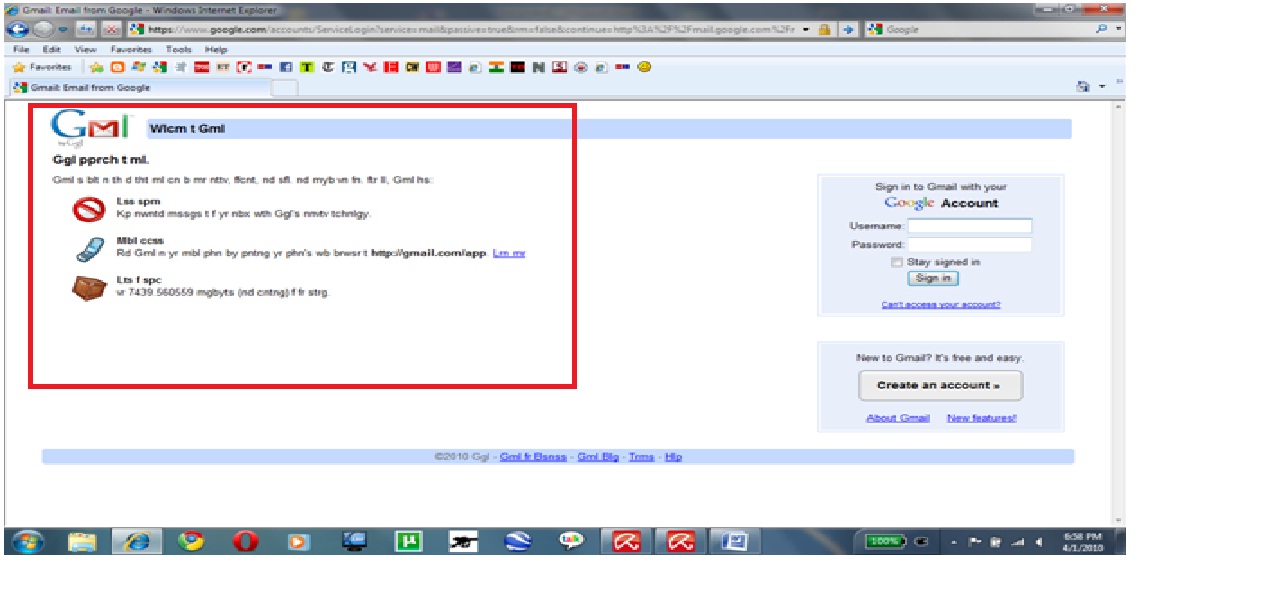
Task: Click the Favorites star button
Action: [41, 67]
